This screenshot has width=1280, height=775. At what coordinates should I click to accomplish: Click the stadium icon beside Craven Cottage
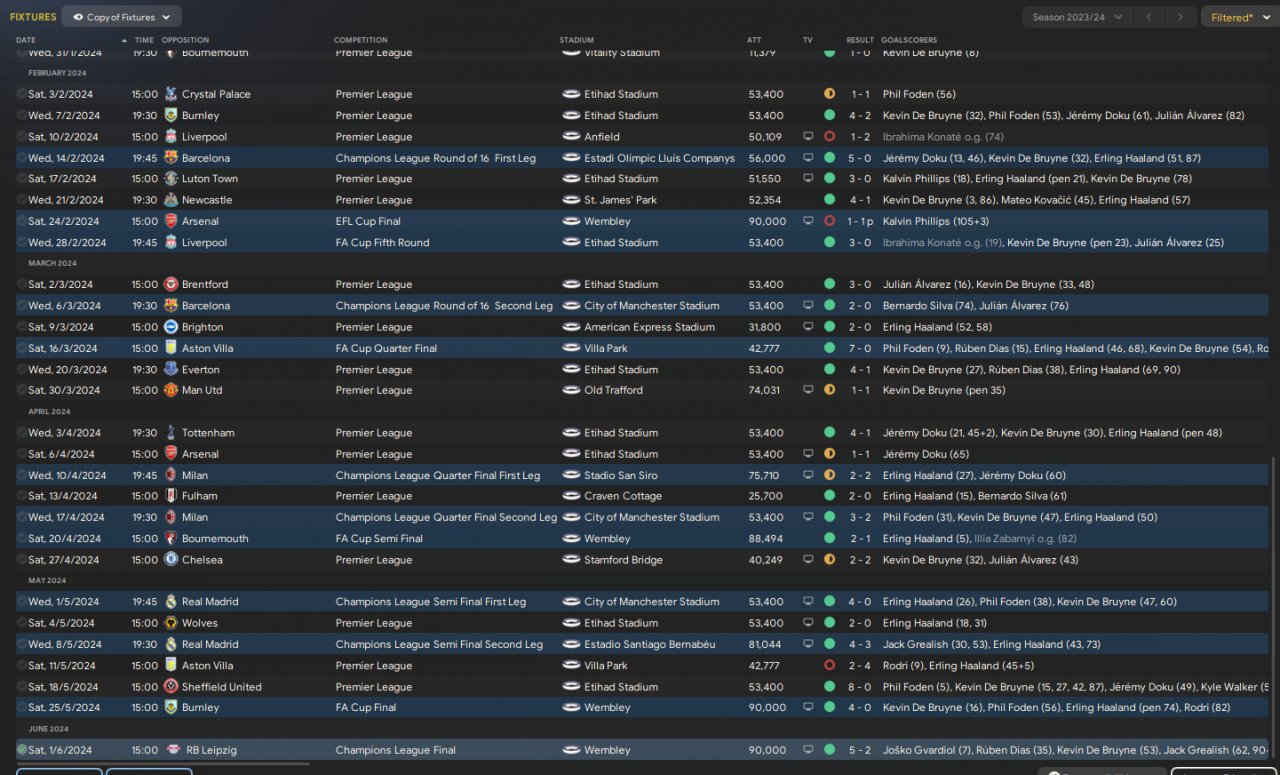click(571, 496)
